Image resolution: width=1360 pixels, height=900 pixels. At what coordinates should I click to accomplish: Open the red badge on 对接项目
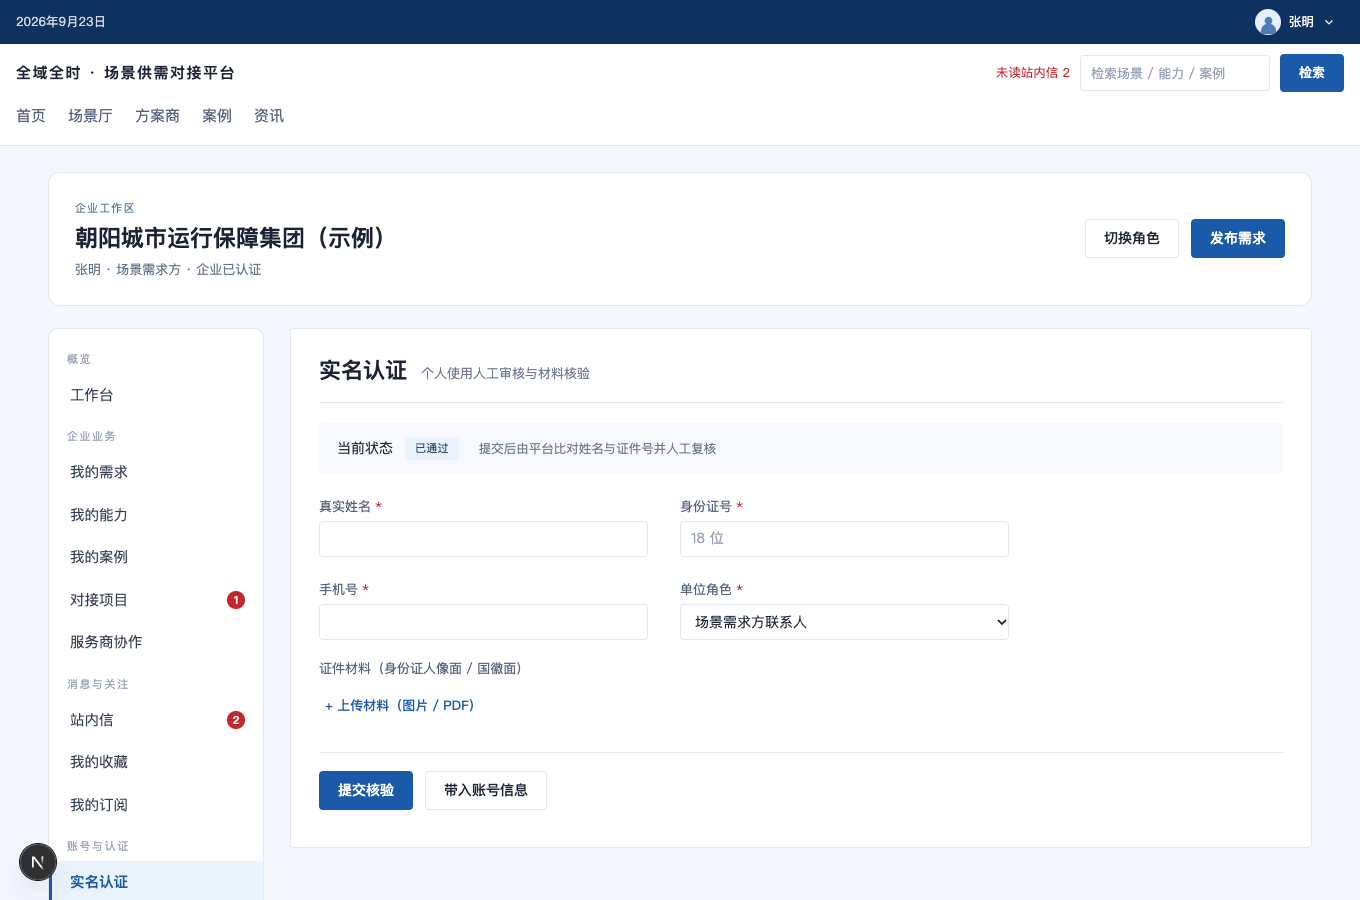pyautogui.click(x=236, y=600)
